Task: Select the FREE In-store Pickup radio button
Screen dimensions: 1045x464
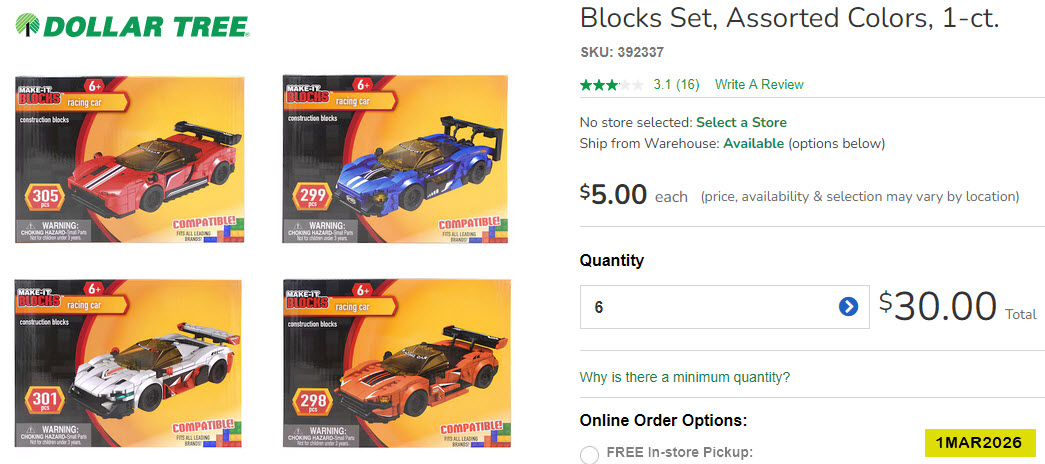Action: point(590,453)
